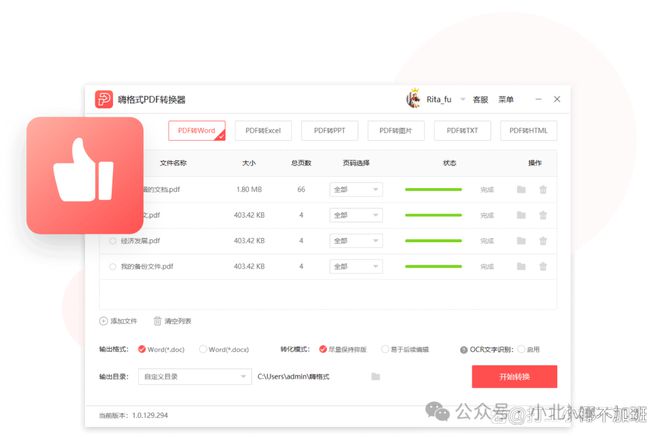The height and width of the screenshot is (438, 660).
Task: Select the 我的备份文件.pdf row radio
Action: 112,267
